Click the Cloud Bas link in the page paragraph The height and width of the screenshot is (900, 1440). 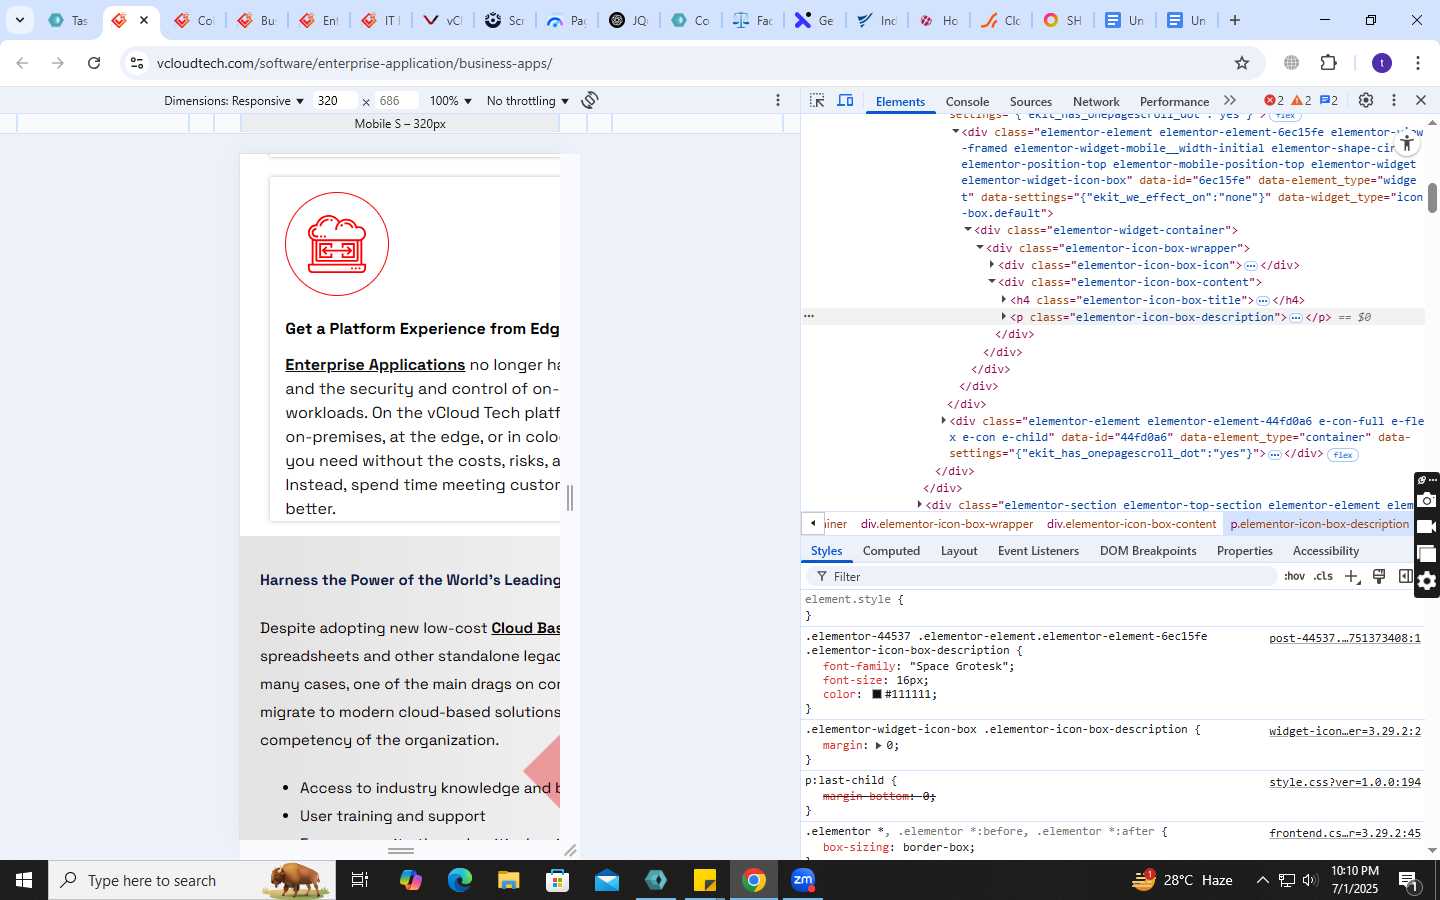click(525, 628)
